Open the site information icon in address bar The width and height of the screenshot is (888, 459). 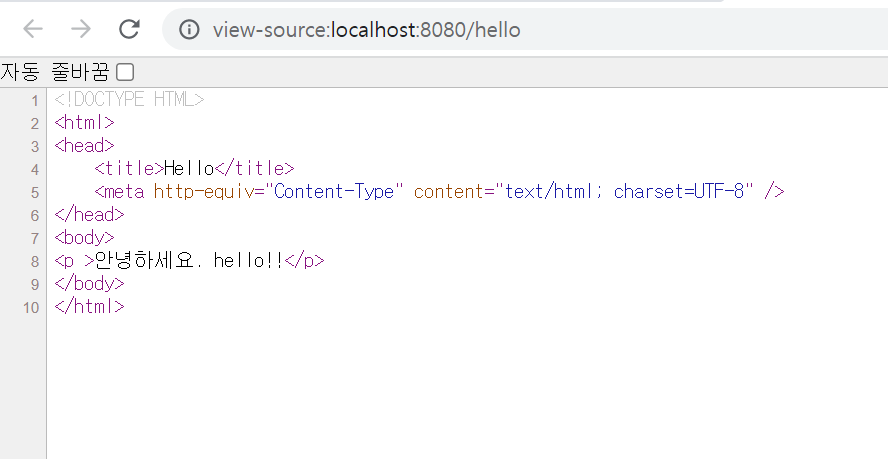point(189,29)
